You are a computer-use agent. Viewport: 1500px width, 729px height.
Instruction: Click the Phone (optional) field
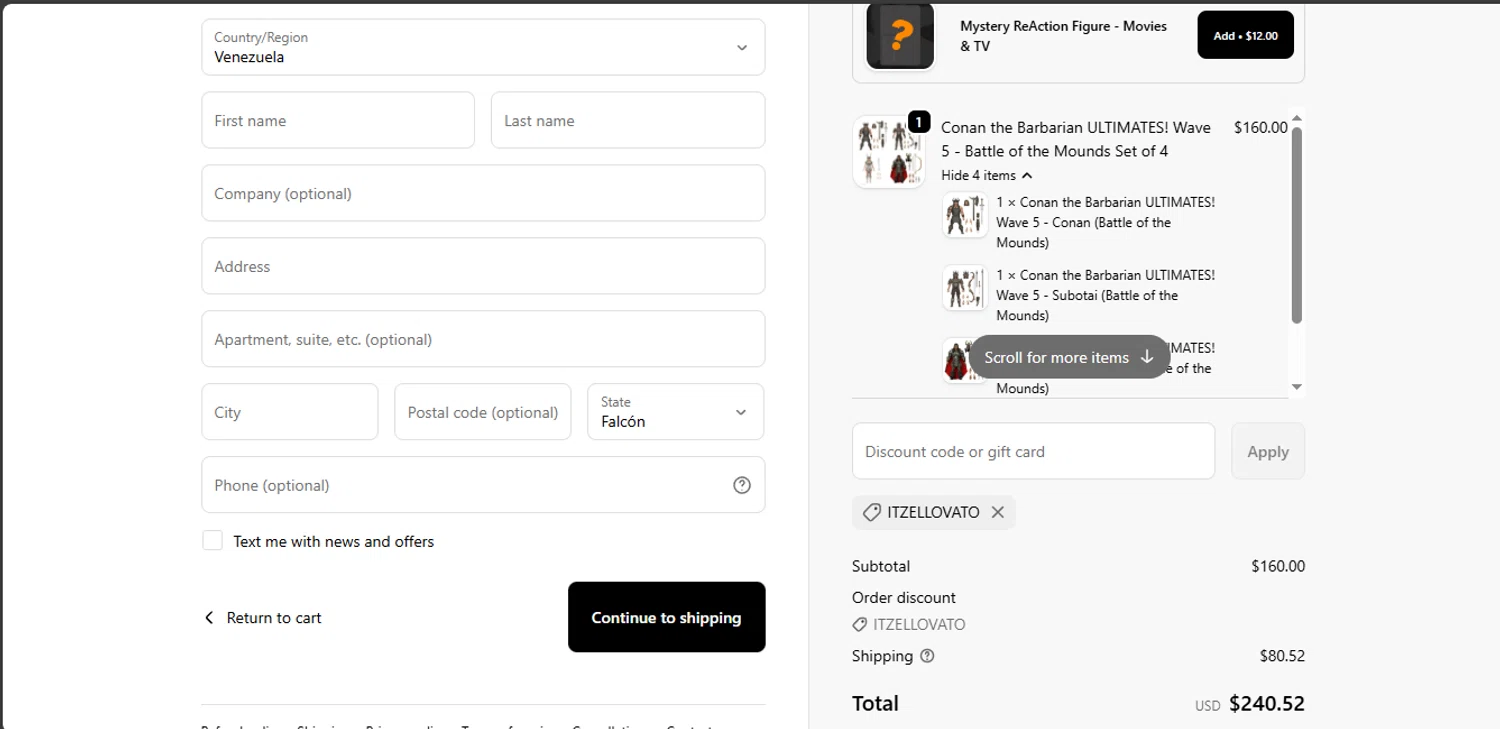point(483,485)
